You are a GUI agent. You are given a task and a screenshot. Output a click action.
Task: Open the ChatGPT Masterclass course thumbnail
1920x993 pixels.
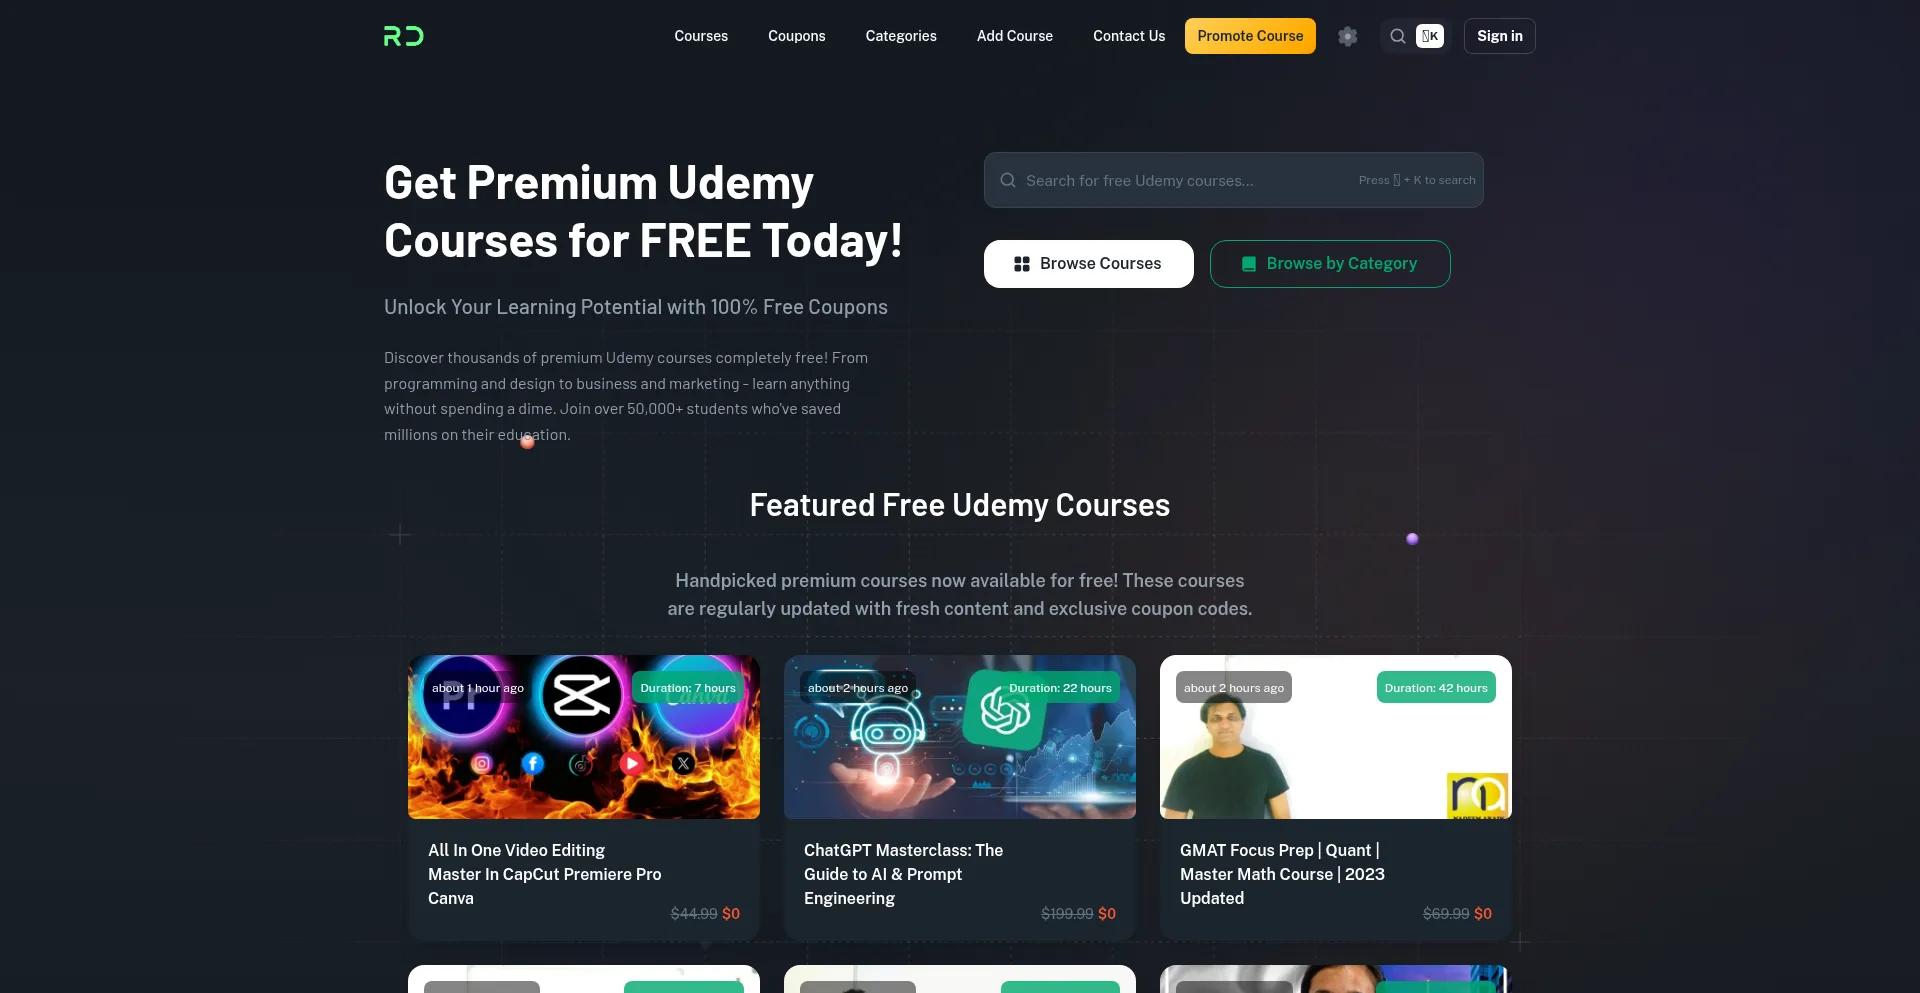pyautogui.click(x=960, y=737)
